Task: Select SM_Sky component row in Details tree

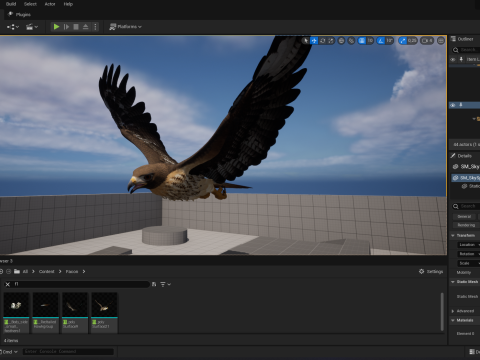Action: pos(466,178)
